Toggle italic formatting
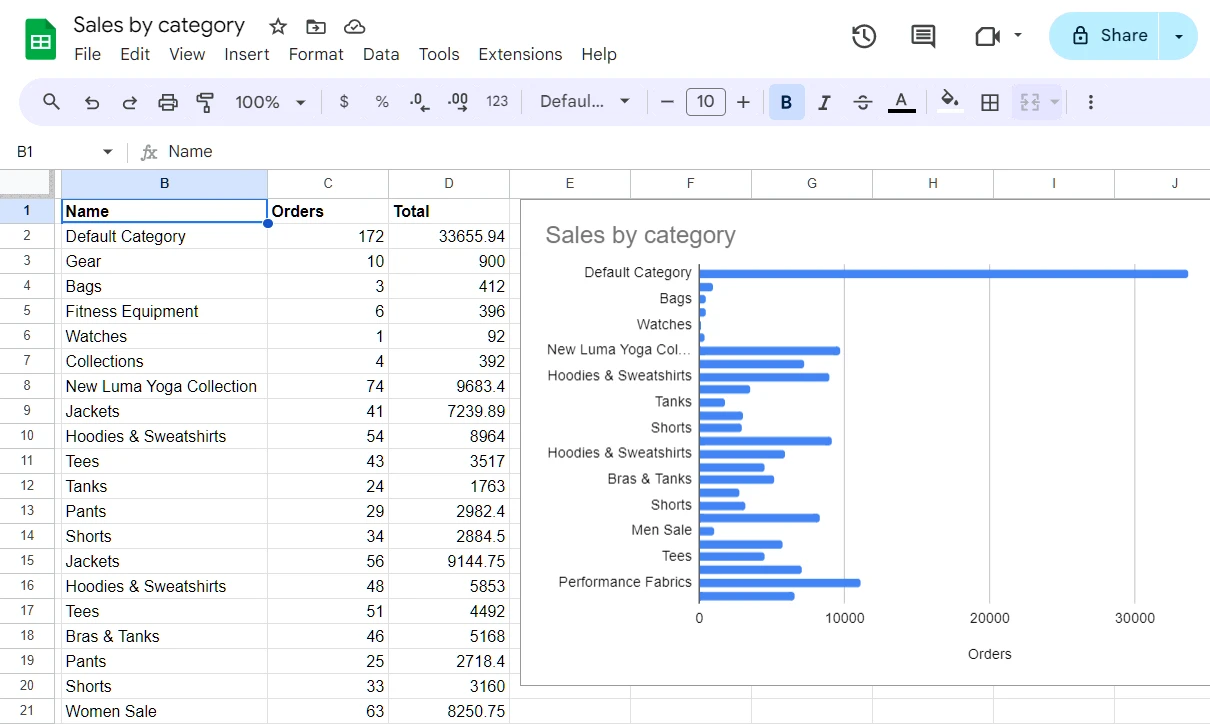 pyautogui.click(x=824, y=101)
